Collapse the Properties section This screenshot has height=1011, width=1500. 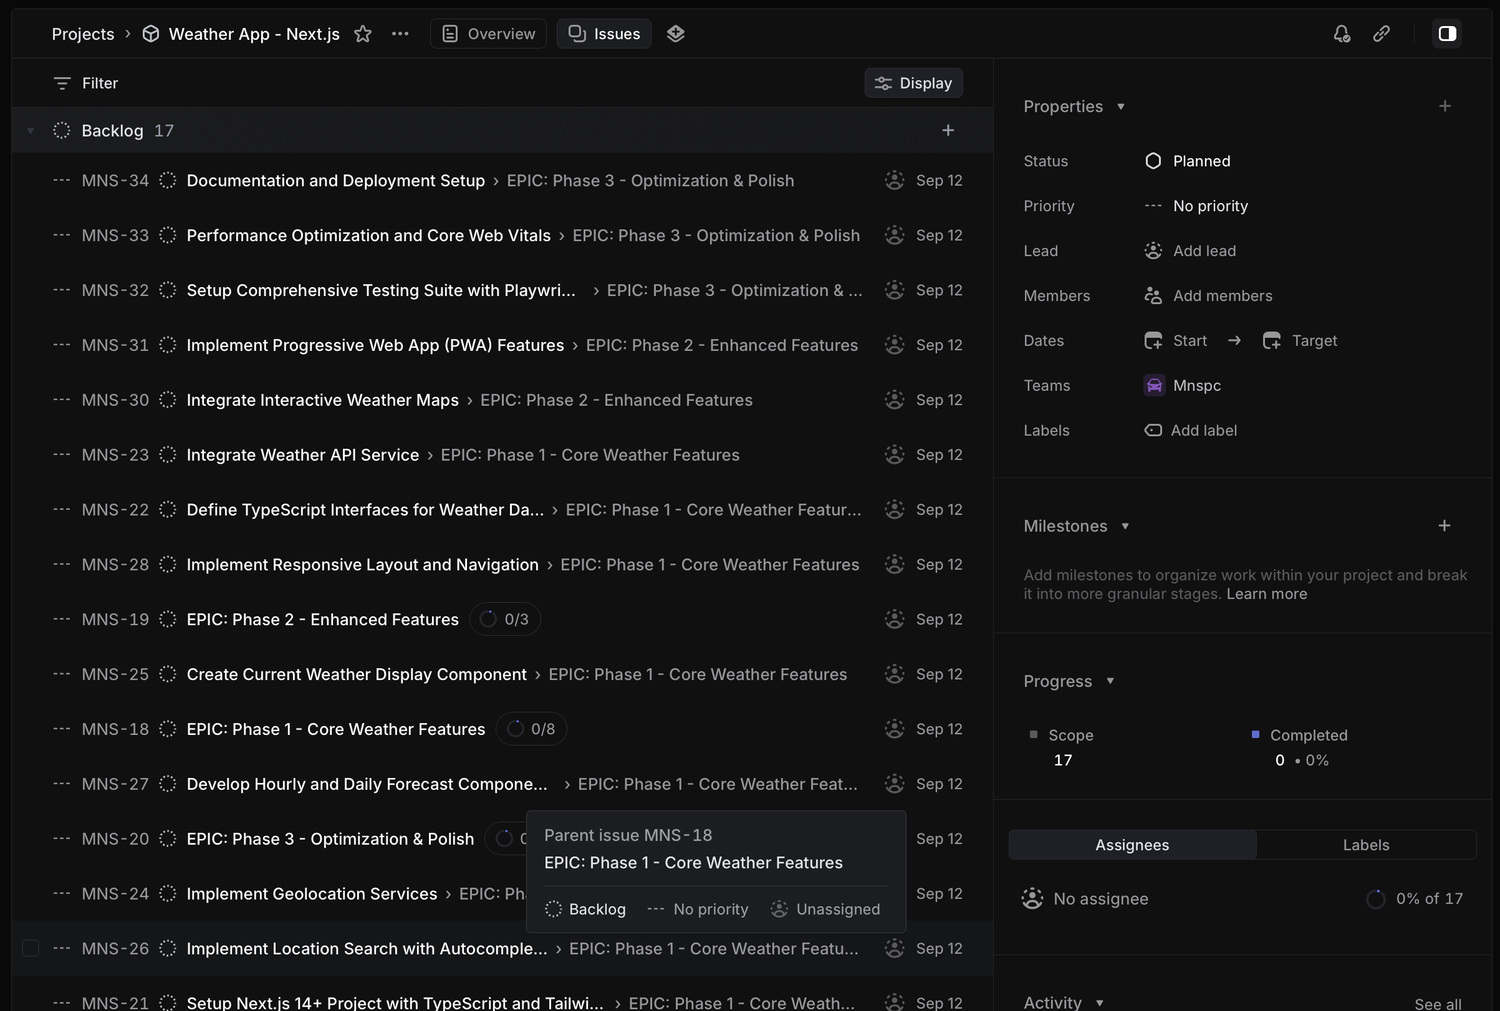point(1120,107)
